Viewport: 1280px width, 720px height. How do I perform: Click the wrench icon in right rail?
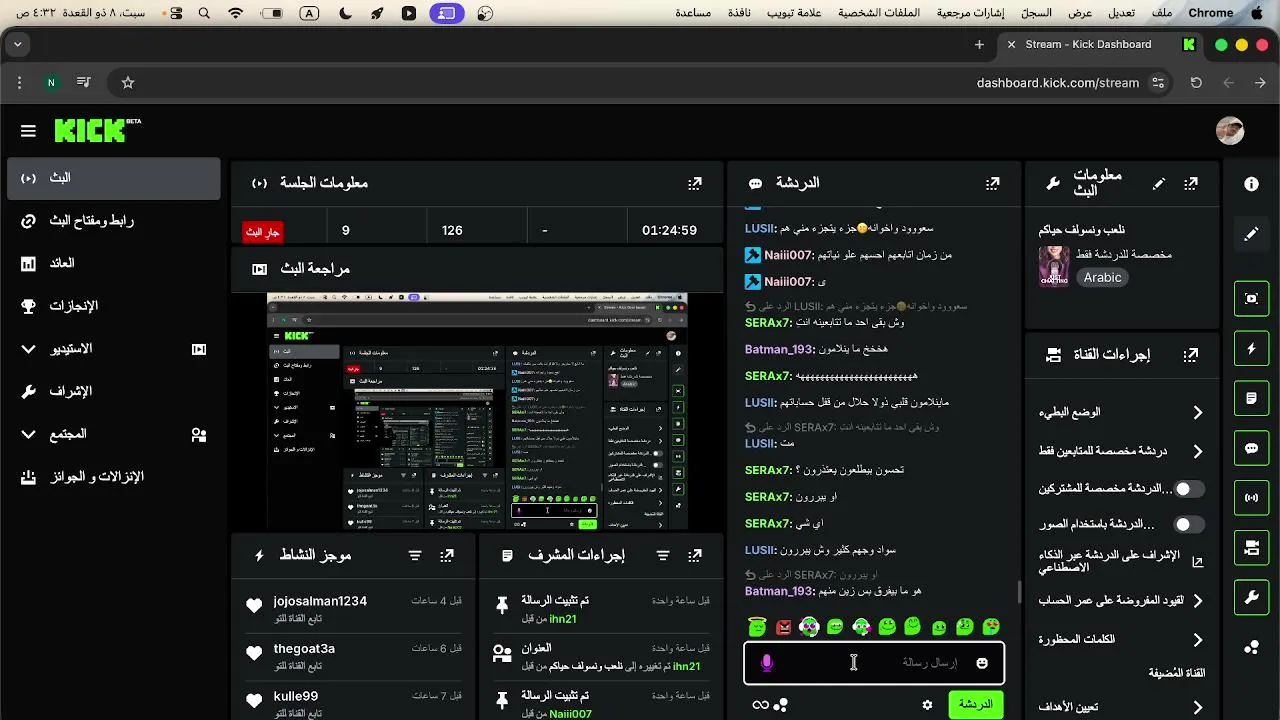(1251, 598)
